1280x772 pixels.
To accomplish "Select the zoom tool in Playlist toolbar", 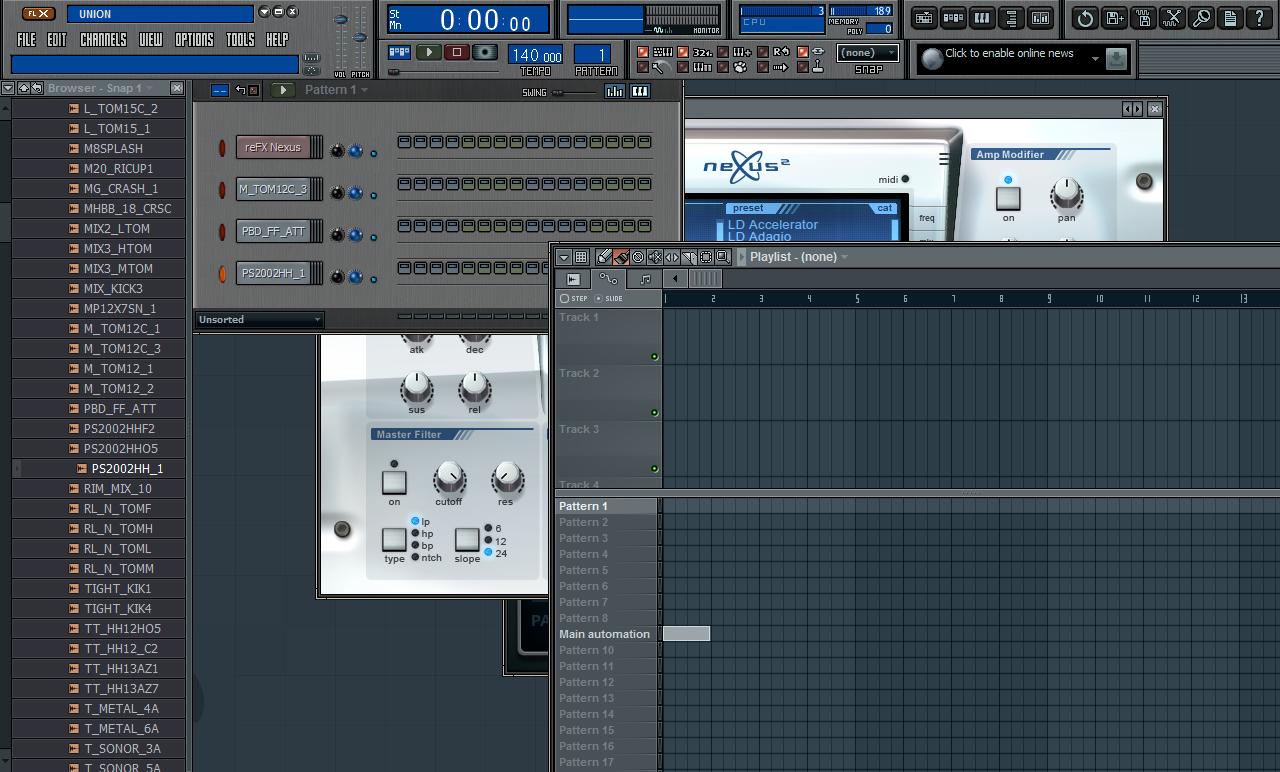I will click(723, 257).
